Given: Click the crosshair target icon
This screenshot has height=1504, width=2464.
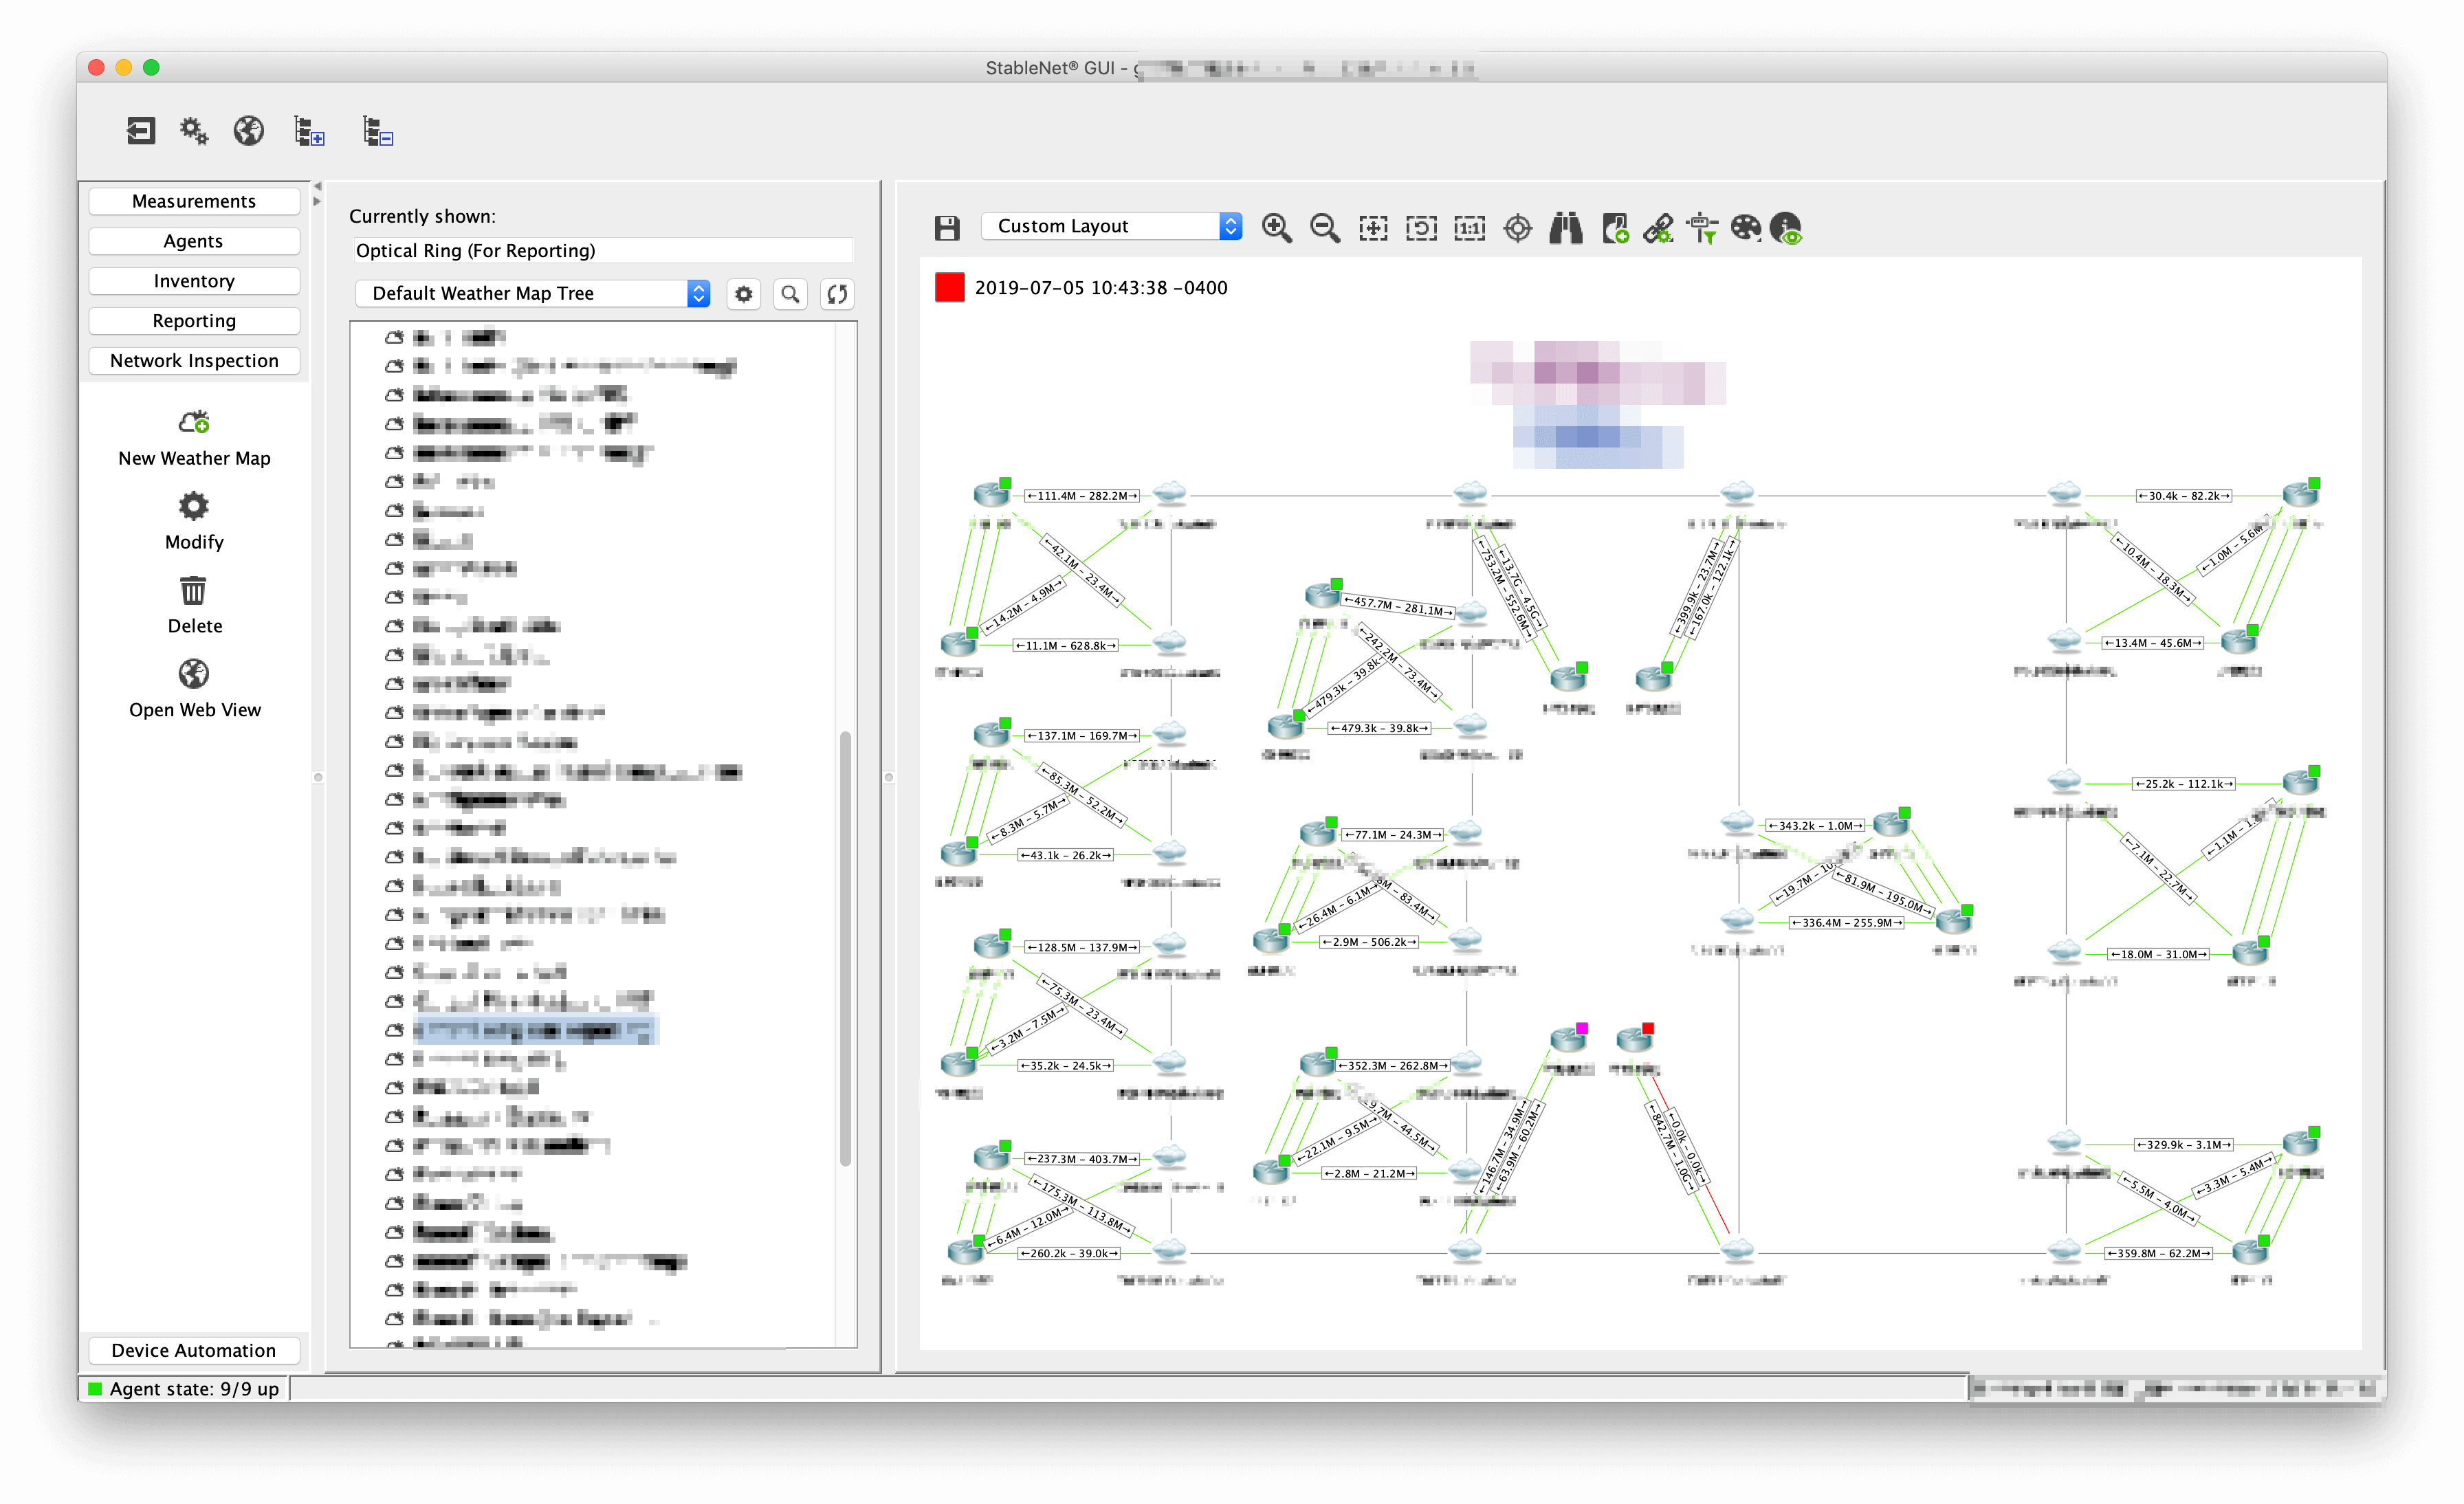Looking at the screenshot, I should 1518,228.
